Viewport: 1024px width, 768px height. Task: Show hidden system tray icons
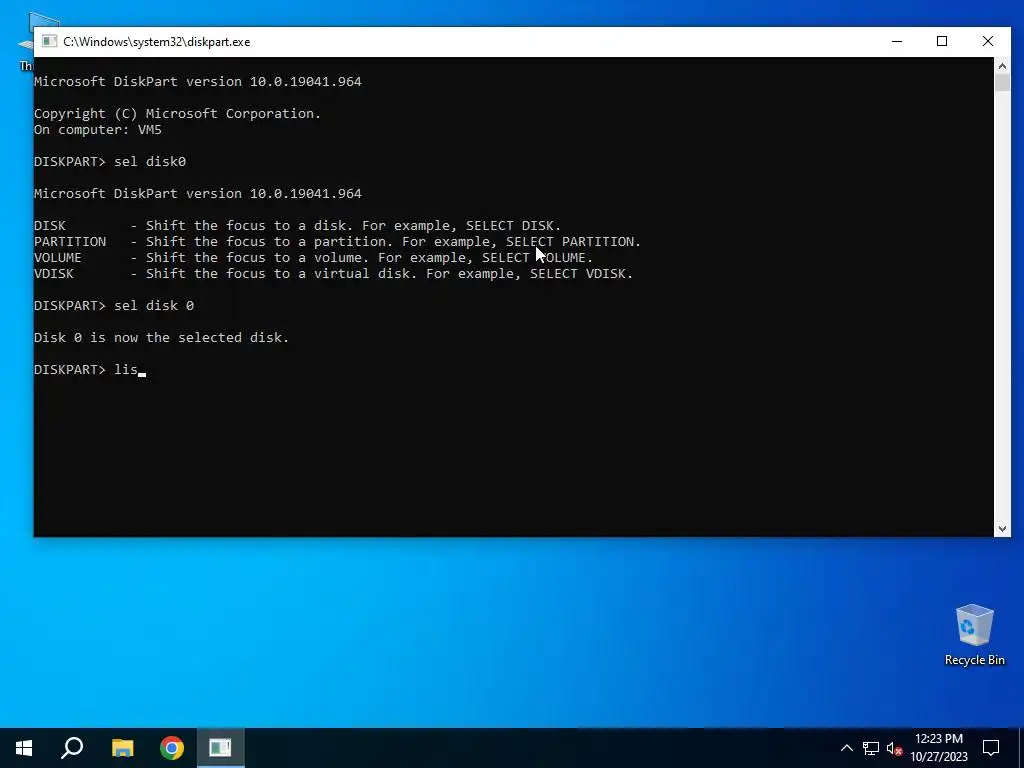pyautogui.click(x=846, y=748)
